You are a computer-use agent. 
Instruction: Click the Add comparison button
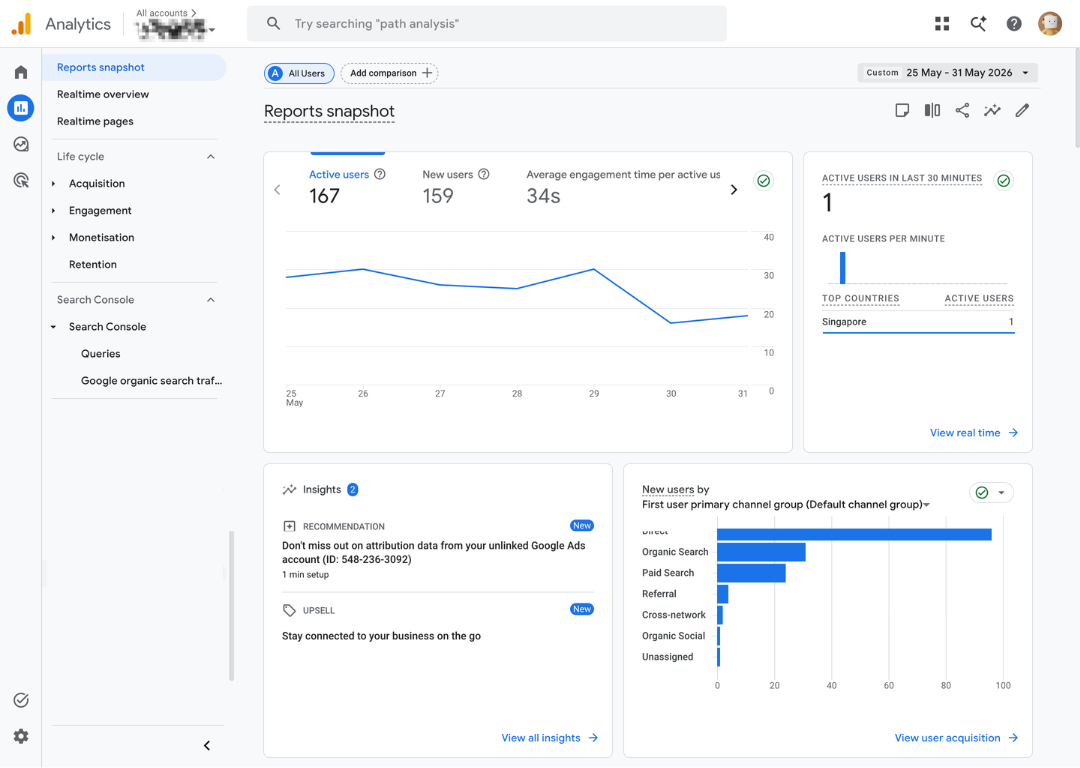tap(389, 73)
